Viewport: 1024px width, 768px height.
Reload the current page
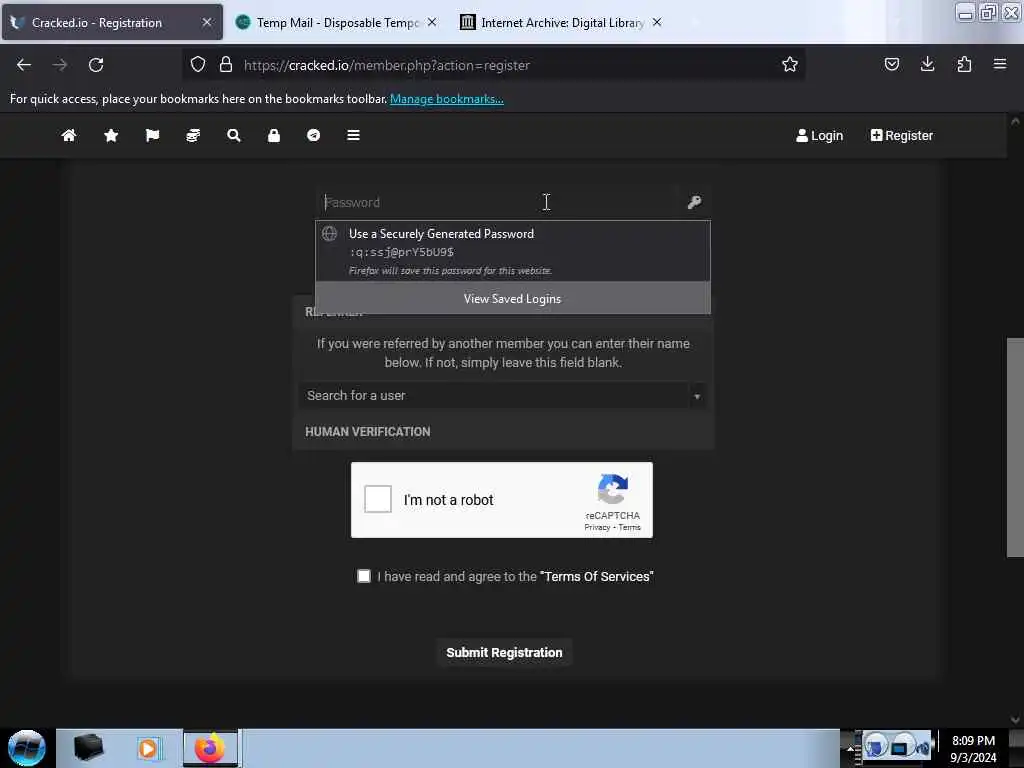click(96, 65)
